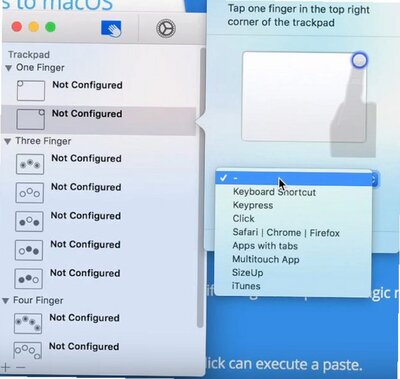Select the one finger top-left corner tap gesture
This screenshot has height=379, width=400.
[x=30, y=90]
